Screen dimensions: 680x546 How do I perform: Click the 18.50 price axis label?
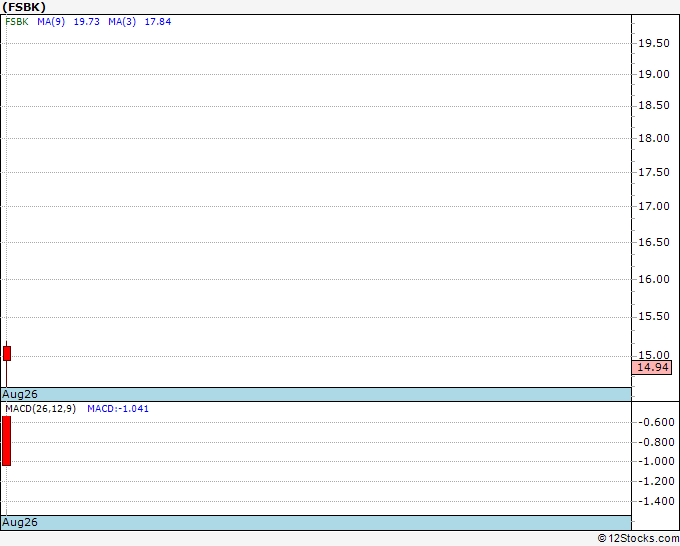654,105
